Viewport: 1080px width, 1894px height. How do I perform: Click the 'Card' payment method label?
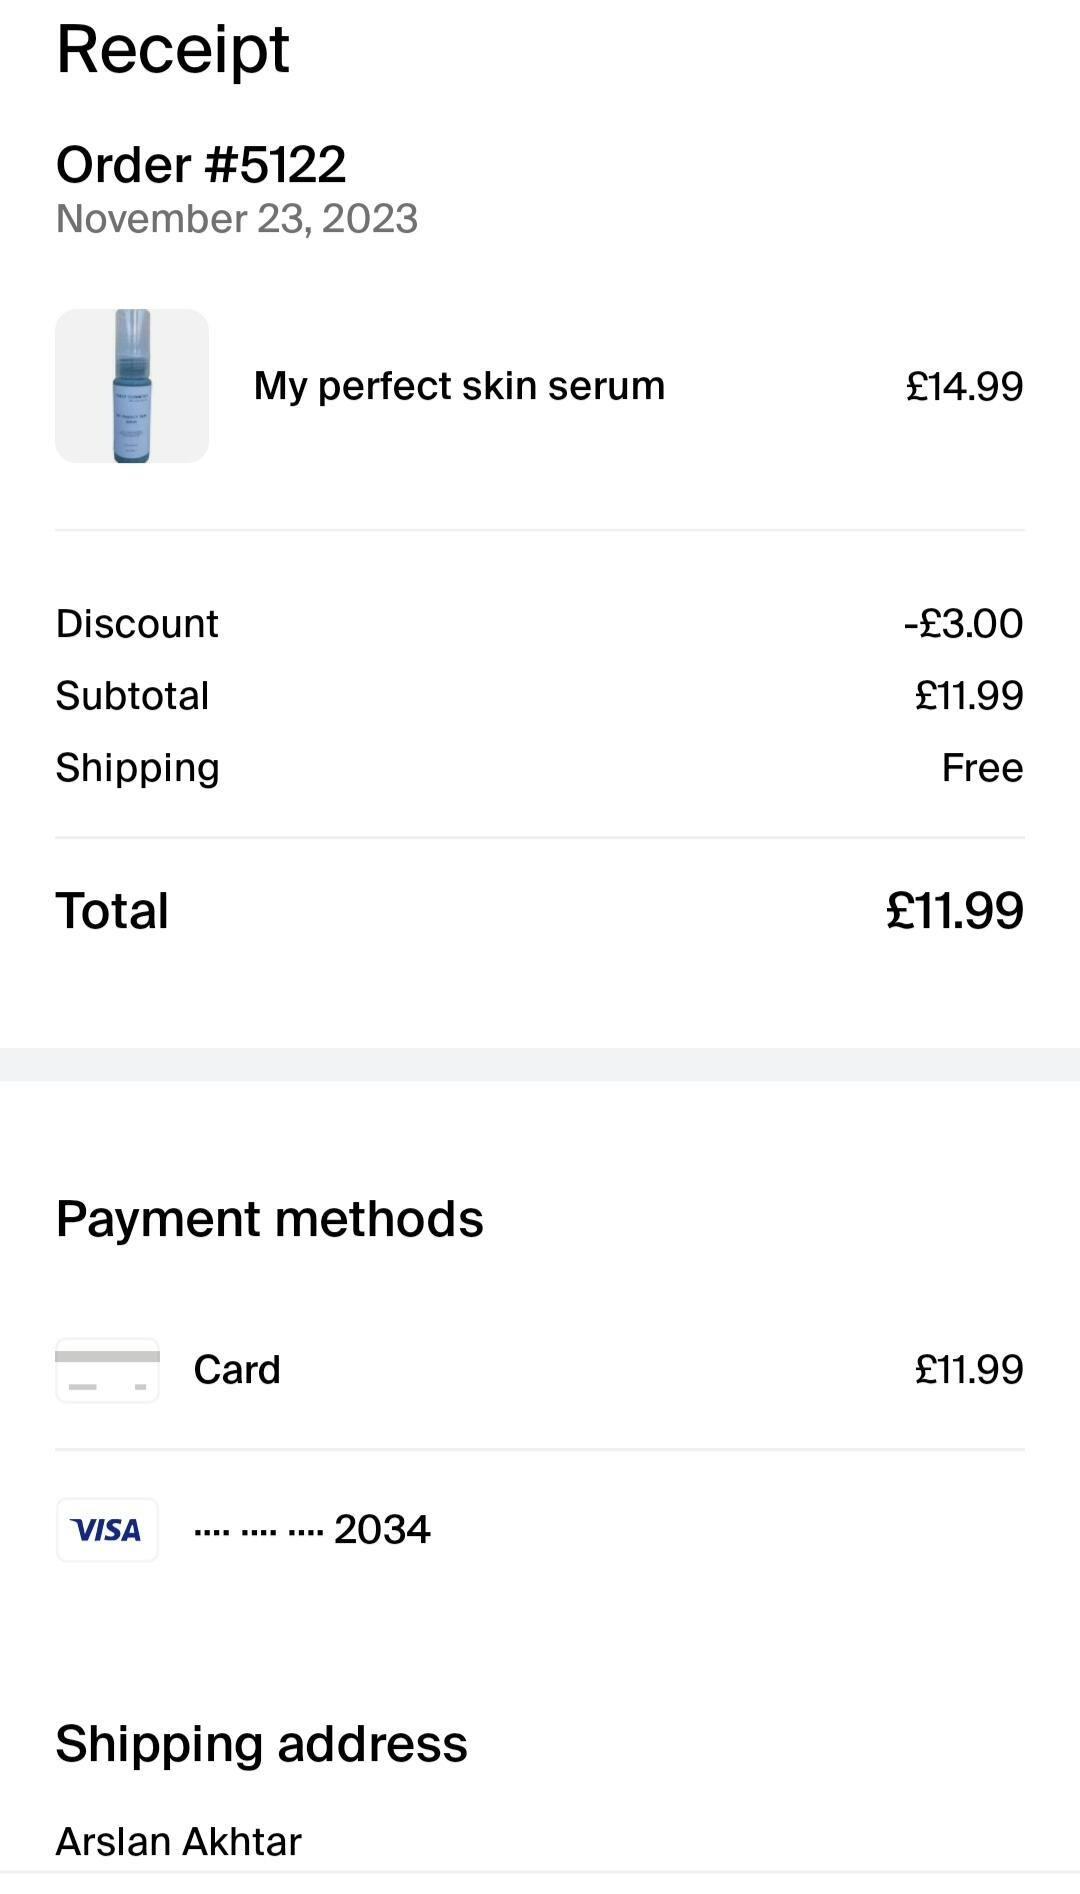point(237,1370)
